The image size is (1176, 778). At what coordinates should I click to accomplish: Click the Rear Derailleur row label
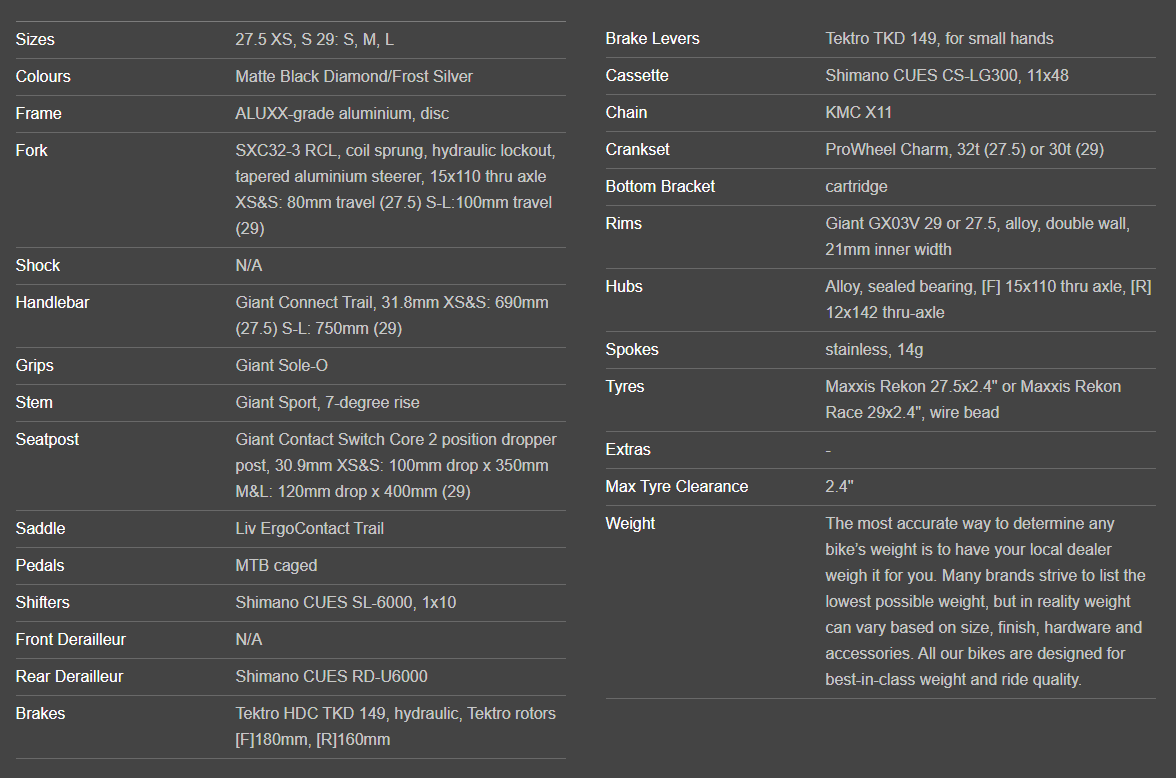click(x=69, y=677)
